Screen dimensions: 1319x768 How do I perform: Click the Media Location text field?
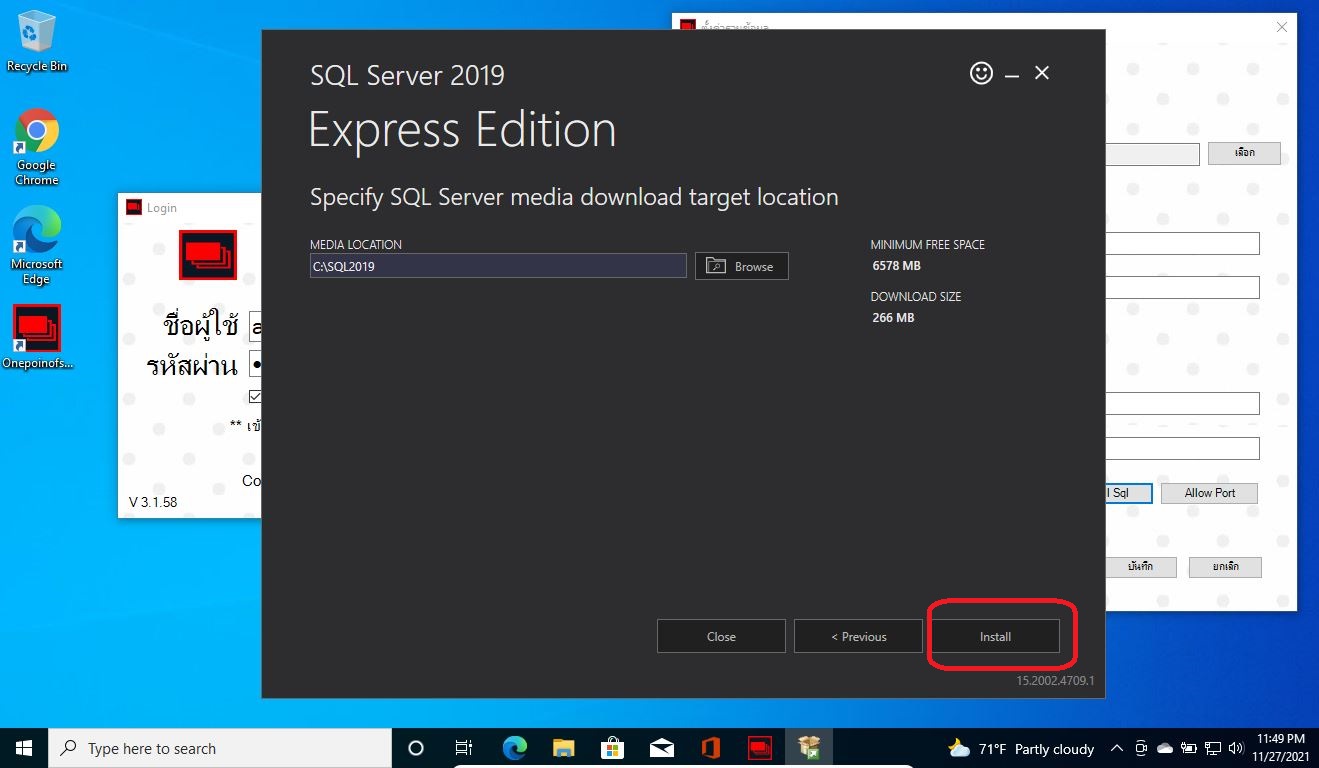pos(498,266)
